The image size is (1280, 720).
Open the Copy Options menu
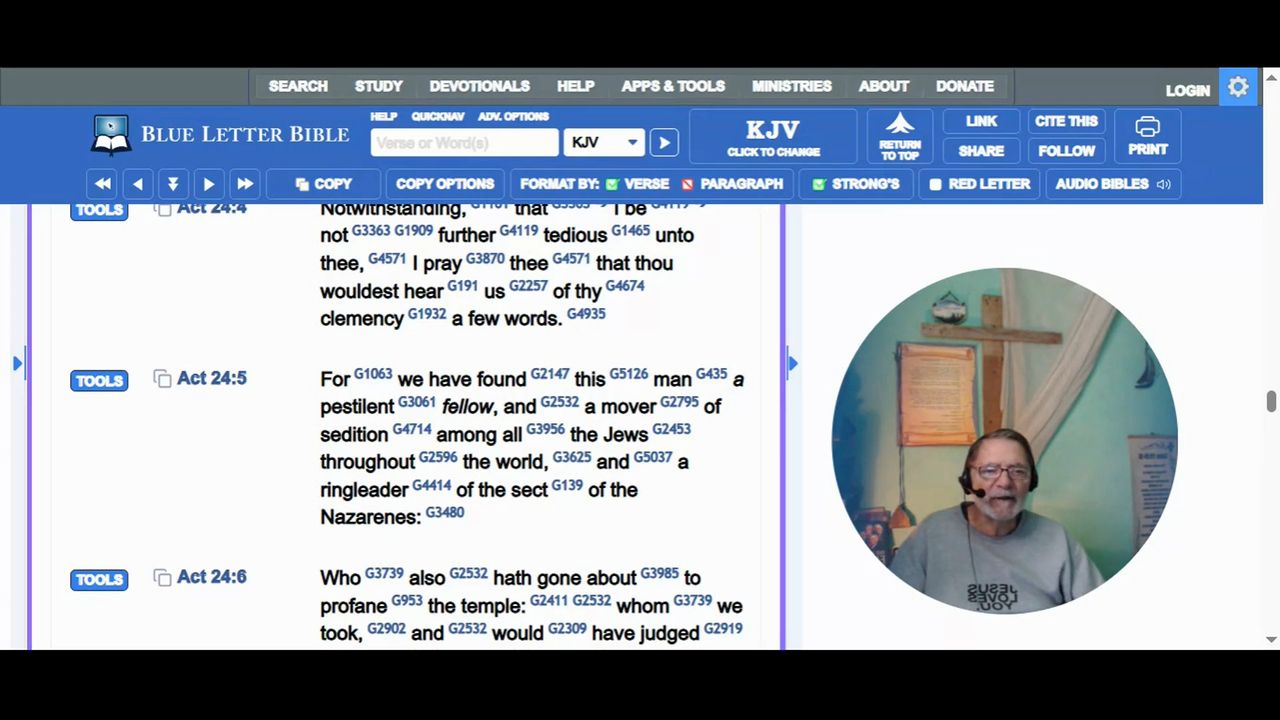click(x=445, y=184)
